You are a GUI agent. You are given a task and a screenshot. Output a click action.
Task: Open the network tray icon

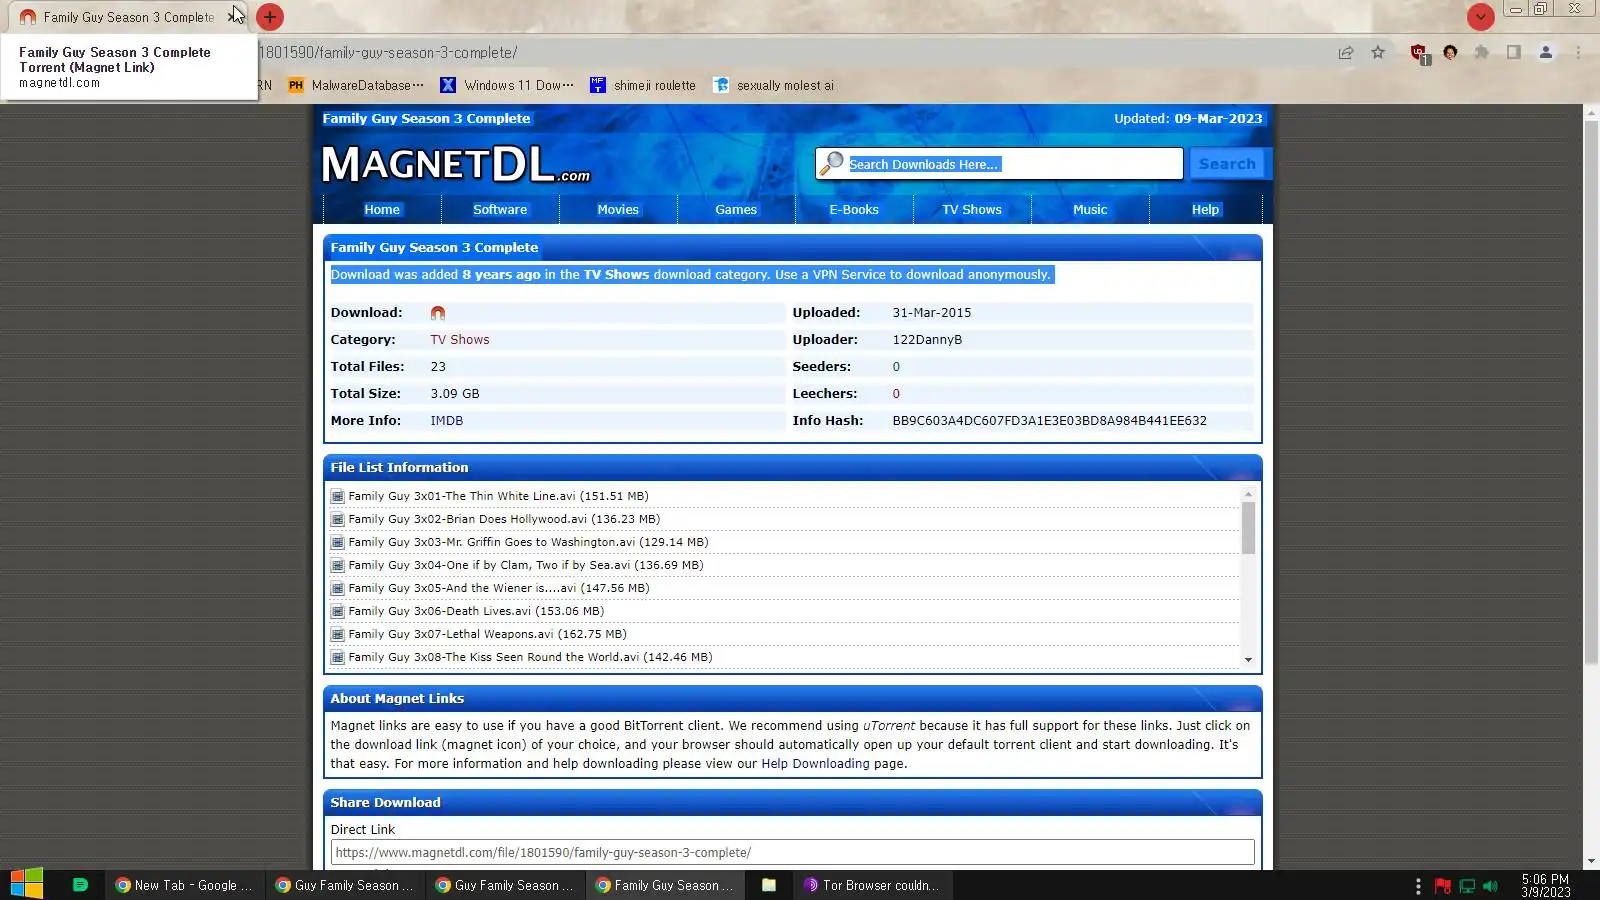[1467, 886]
